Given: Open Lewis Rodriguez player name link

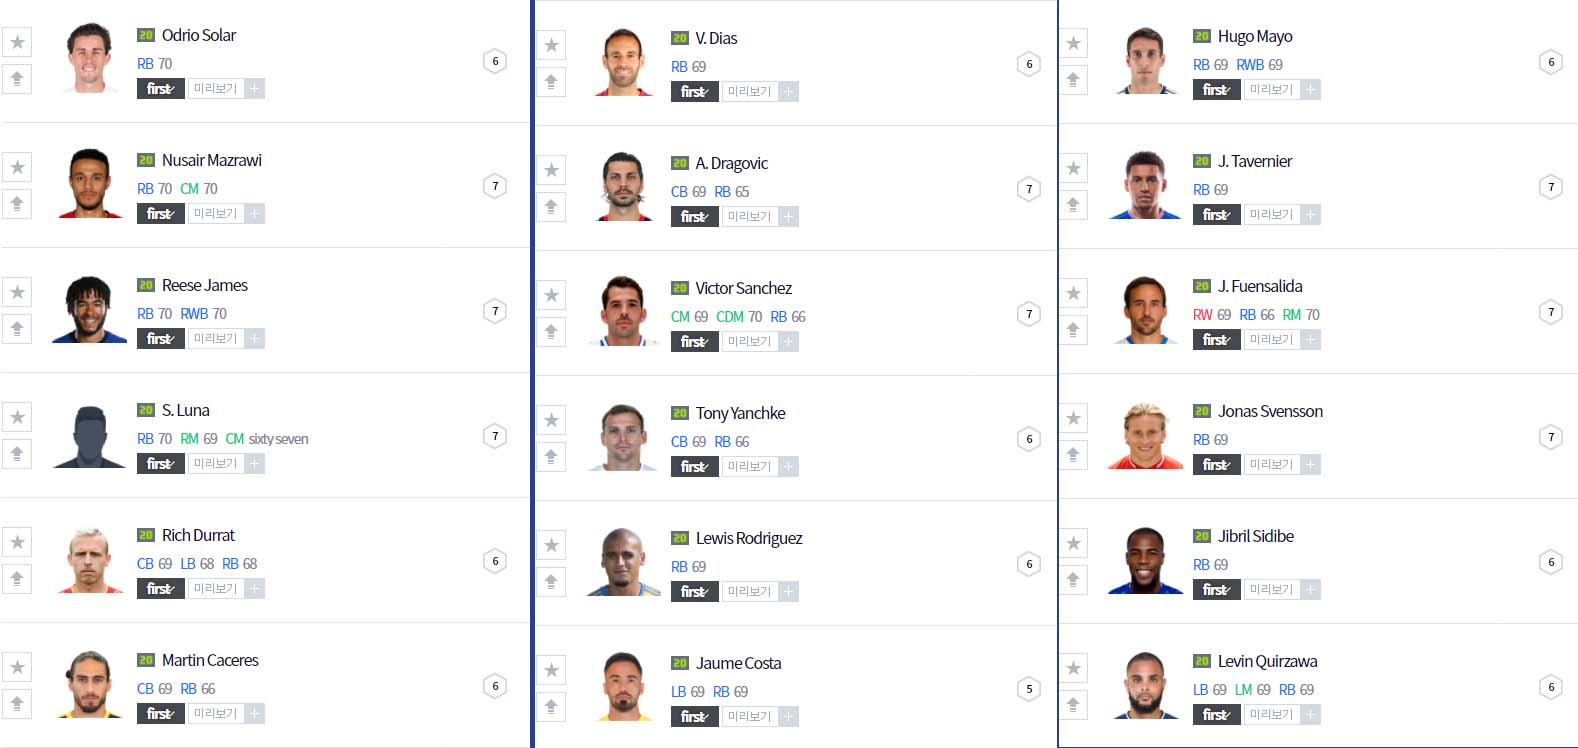Looking at the screenshot, I should click(x=748, y=538).
